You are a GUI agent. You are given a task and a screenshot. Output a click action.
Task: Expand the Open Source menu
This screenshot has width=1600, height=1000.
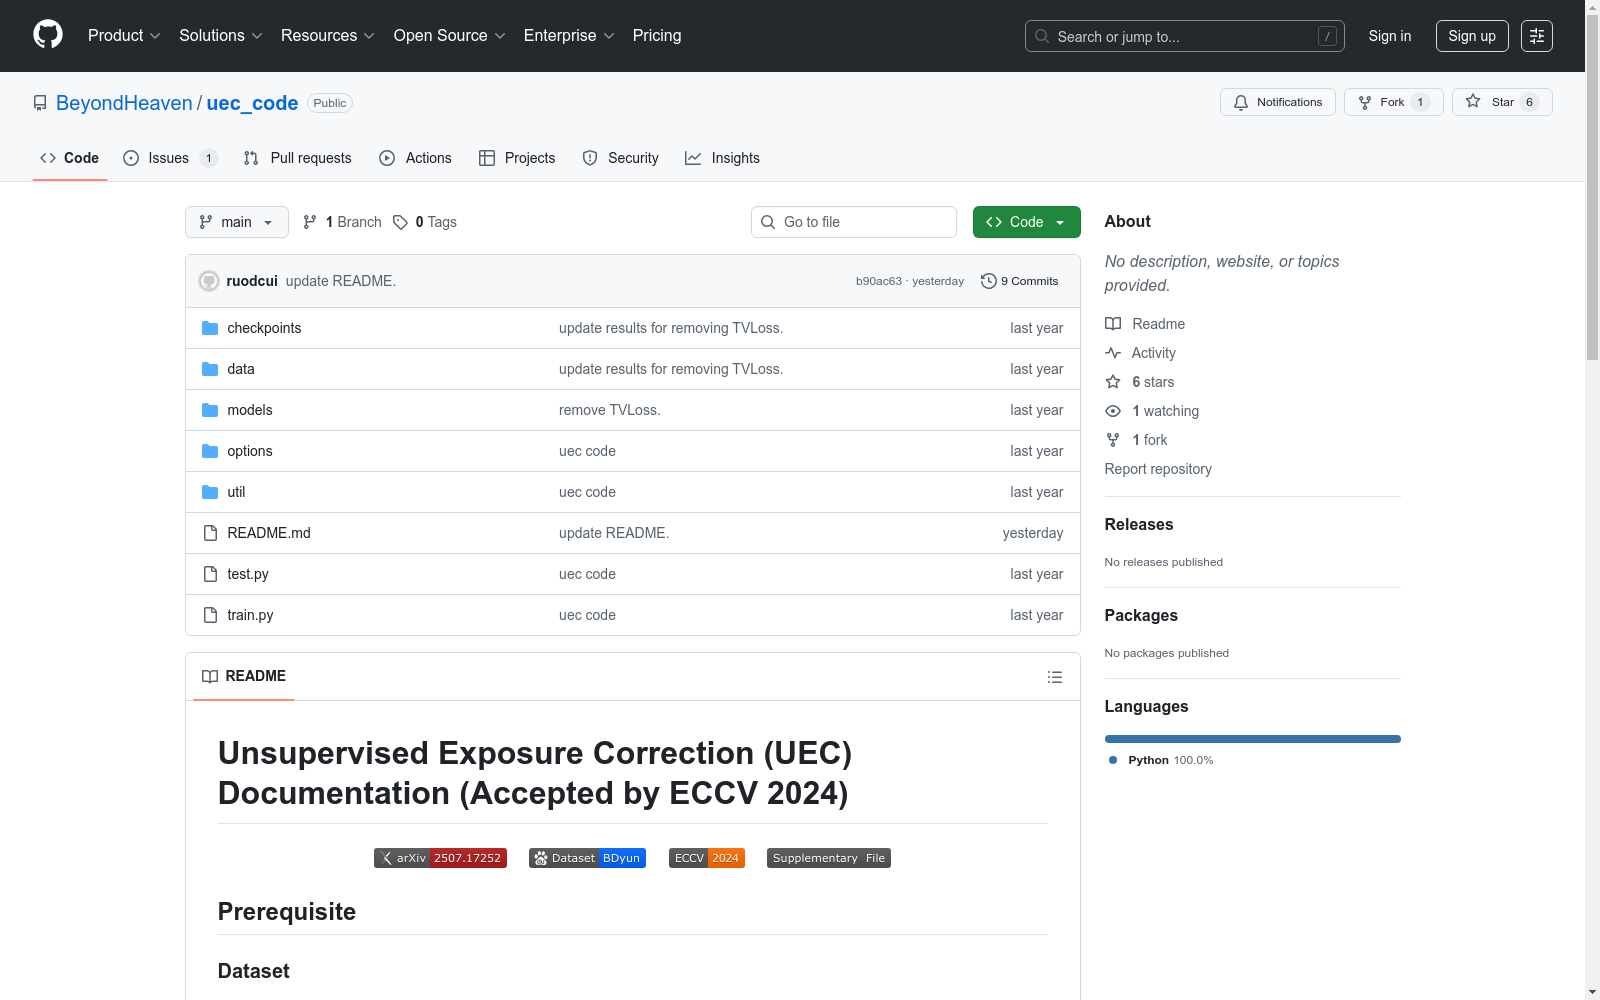pyautogui.click(x=450, y=36)
